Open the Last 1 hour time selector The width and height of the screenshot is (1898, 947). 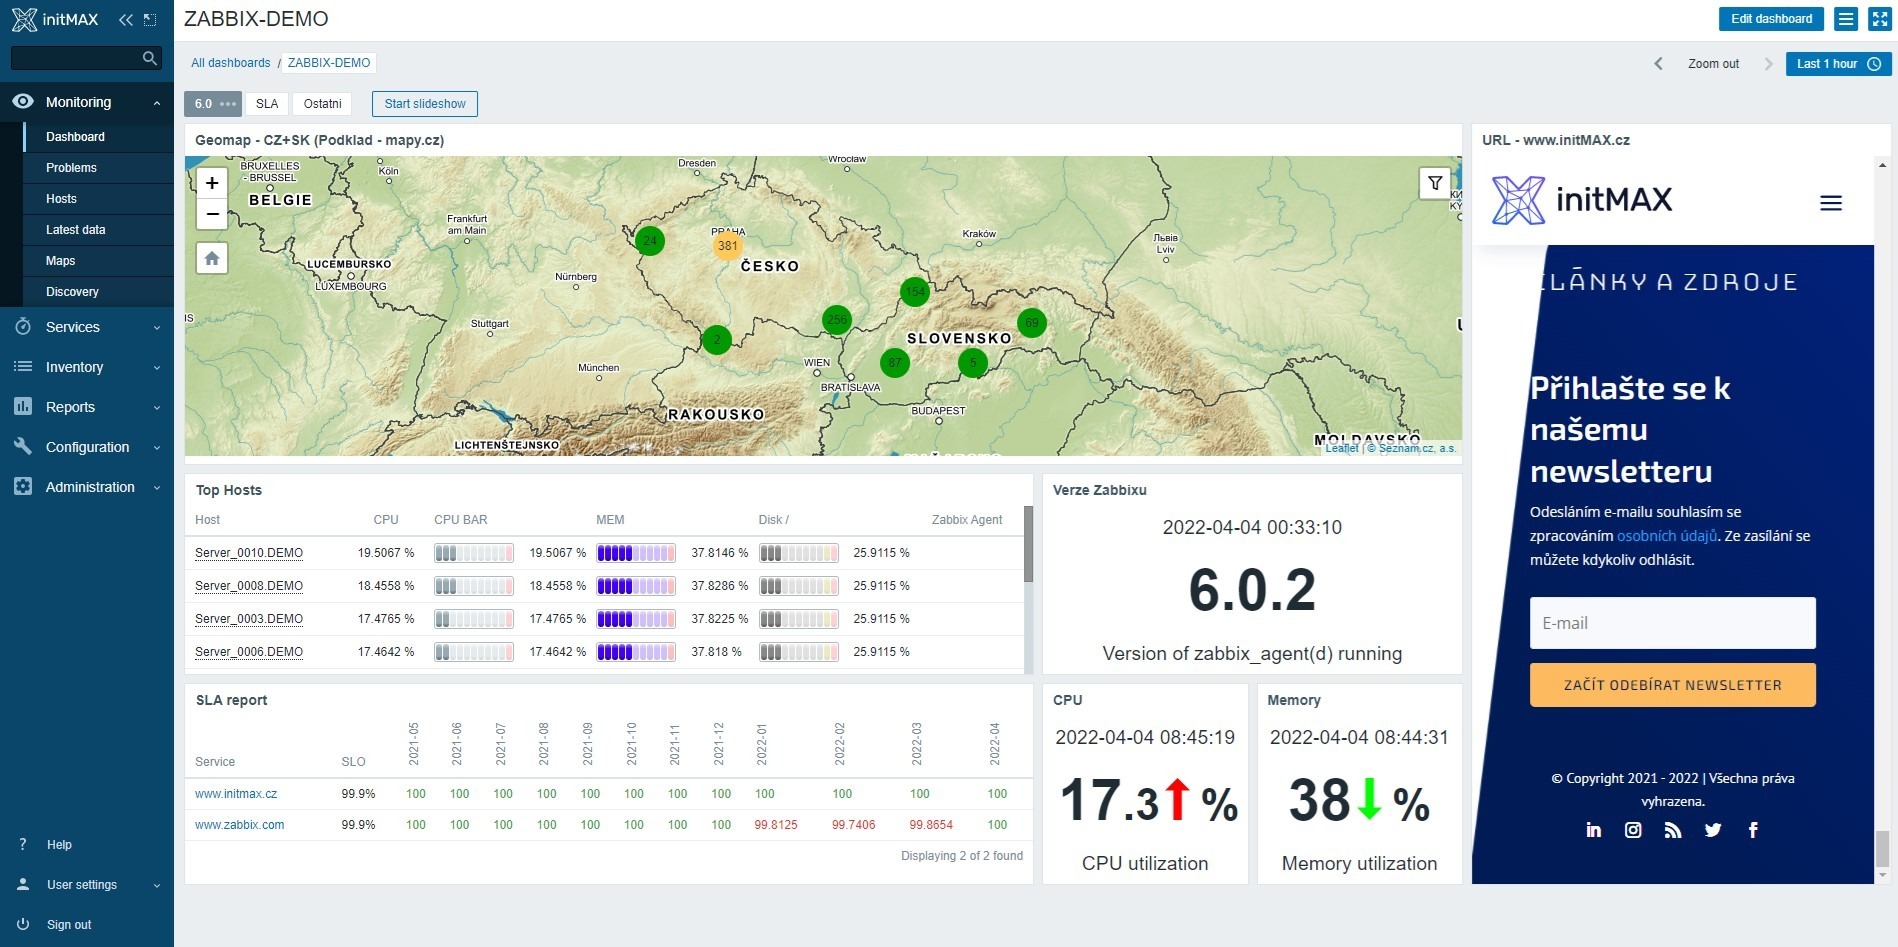pyautogui.click(x=1838, y=64)
